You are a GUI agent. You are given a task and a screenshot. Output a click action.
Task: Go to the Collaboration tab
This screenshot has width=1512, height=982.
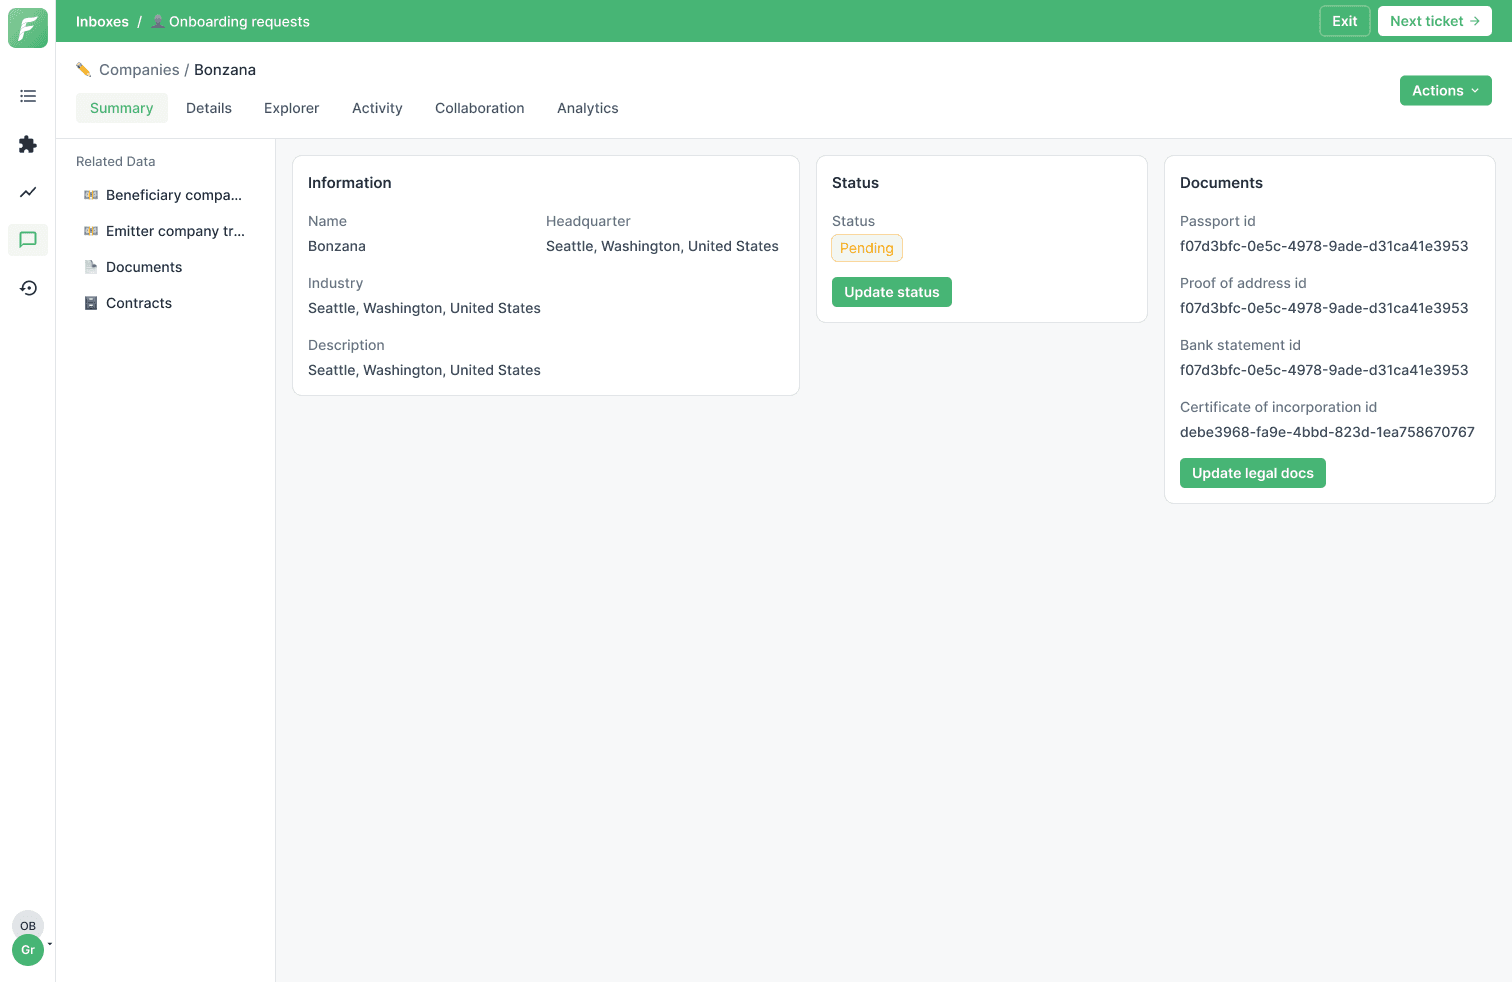480,108
